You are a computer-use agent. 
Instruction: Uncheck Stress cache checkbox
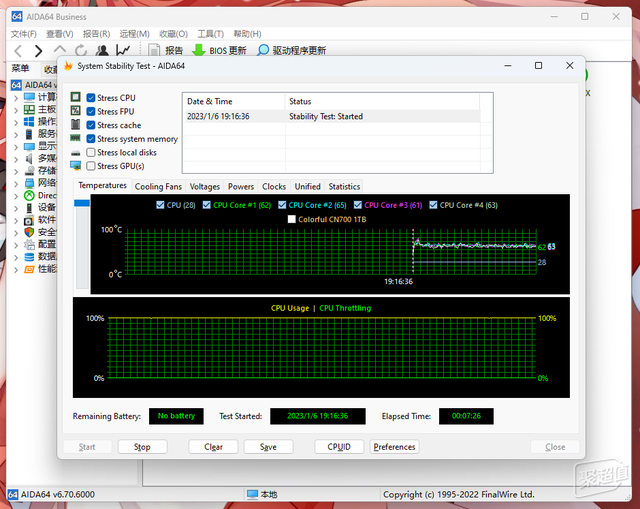(91, 125)
